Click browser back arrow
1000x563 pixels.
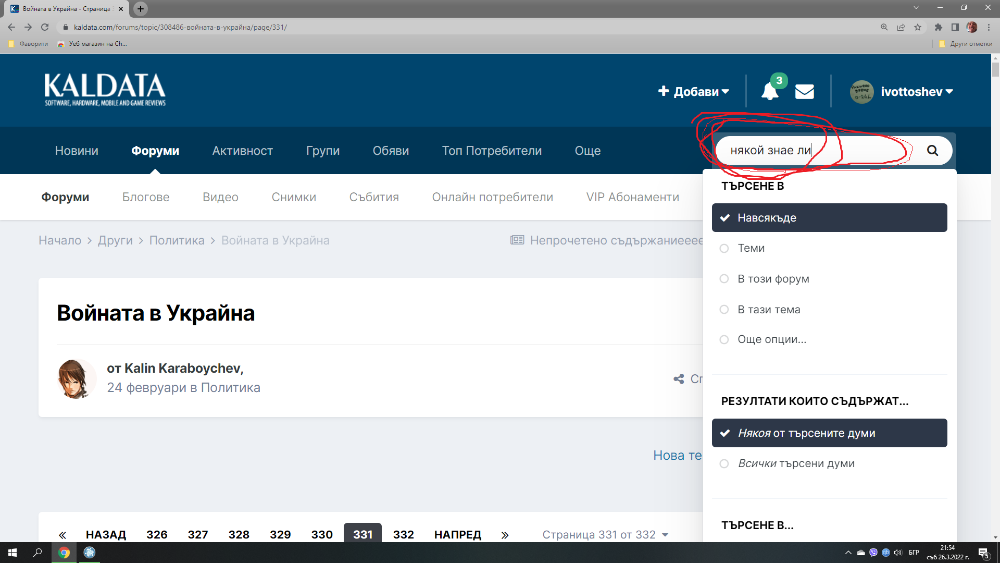pyautogui.click(x=11, y=27)
